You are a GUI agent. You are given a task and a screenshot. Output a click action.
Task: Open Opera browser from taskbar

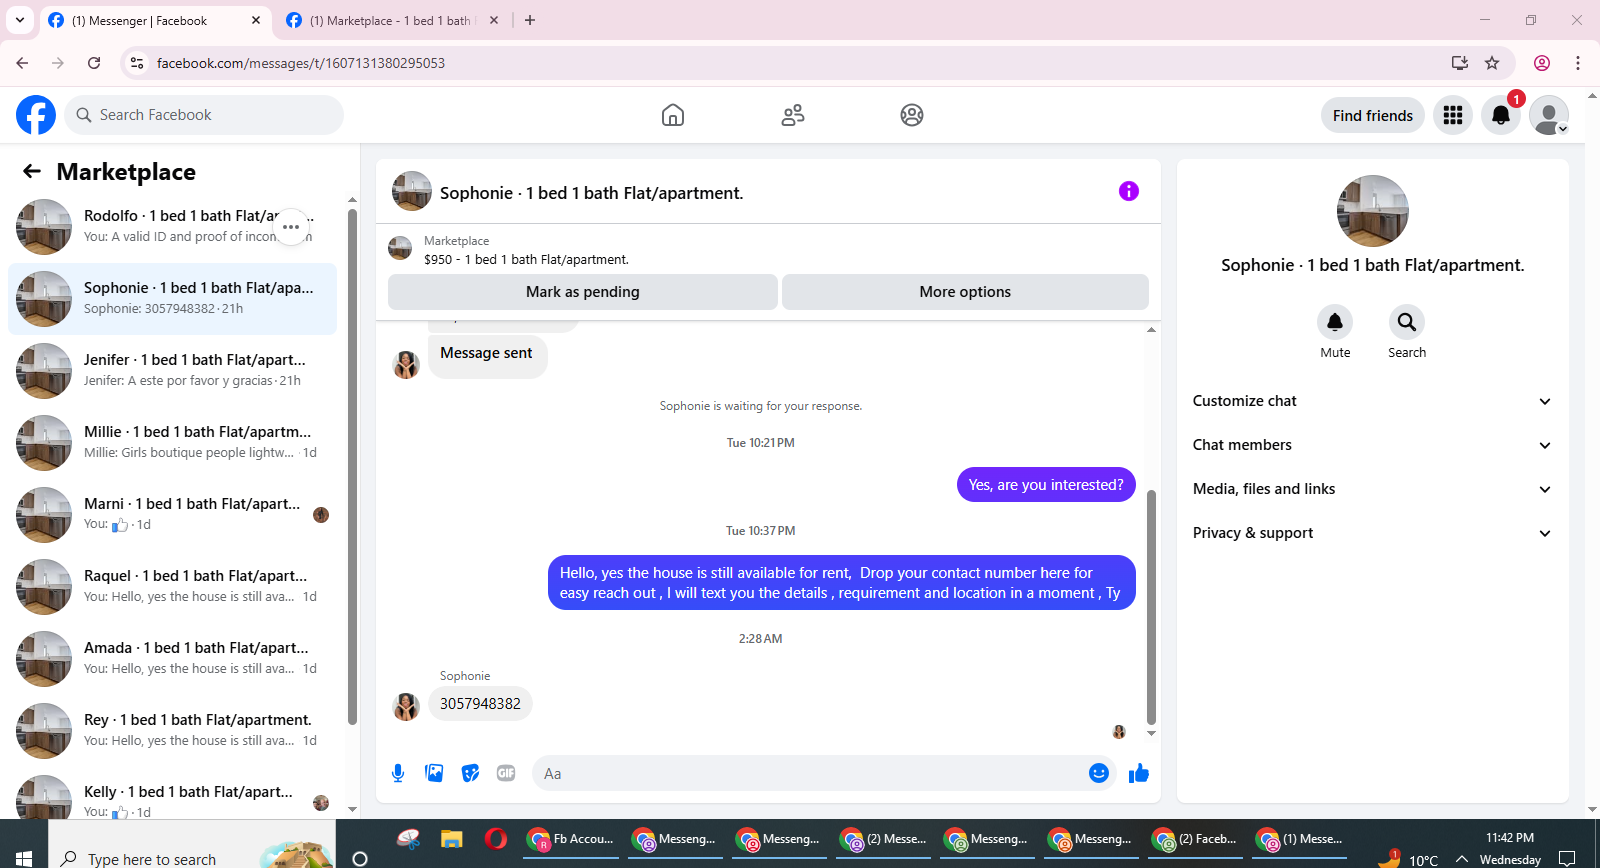(496, 839)
